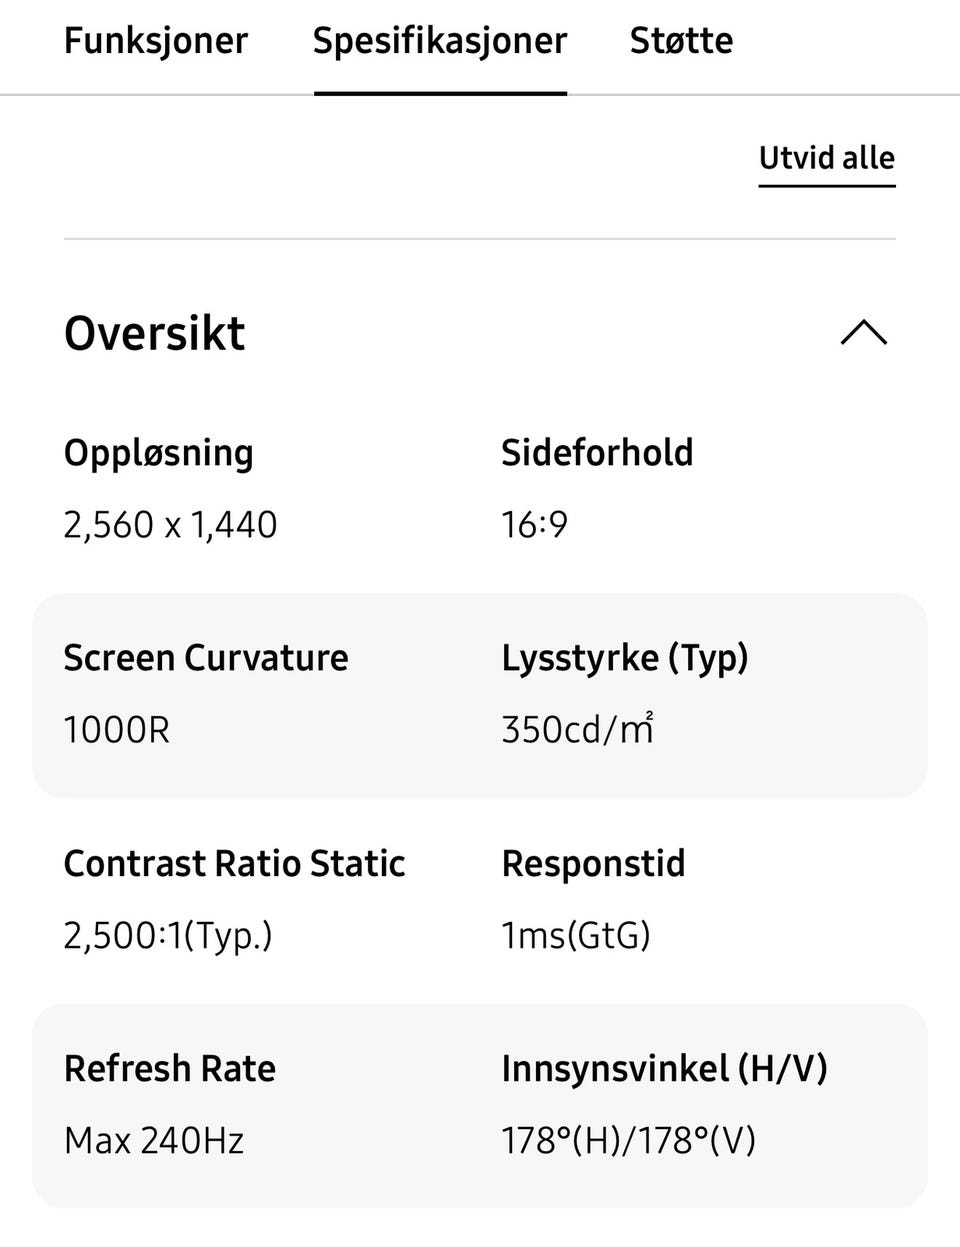
Task: Click the Oppløsning spec label
Action: point(159,453)
